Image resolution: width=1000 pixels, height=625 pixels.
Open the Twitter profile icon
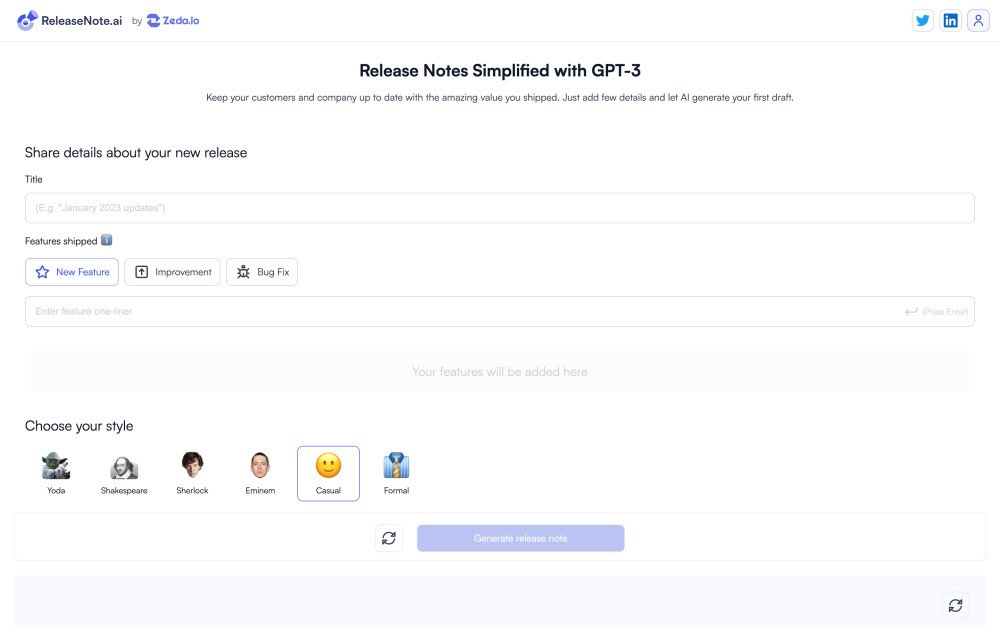[x=923, y=20]
